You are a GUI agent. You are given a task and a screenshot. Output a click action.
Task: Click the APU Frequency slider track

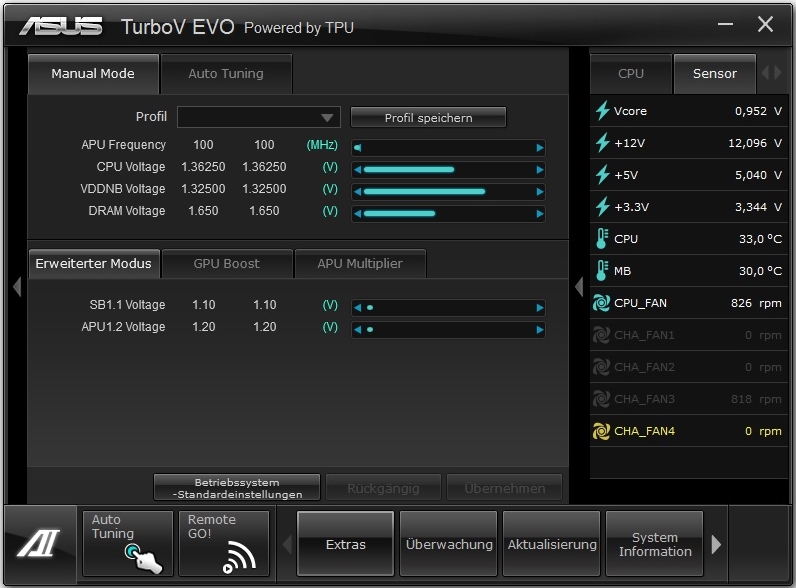click(x=449, y=148)
